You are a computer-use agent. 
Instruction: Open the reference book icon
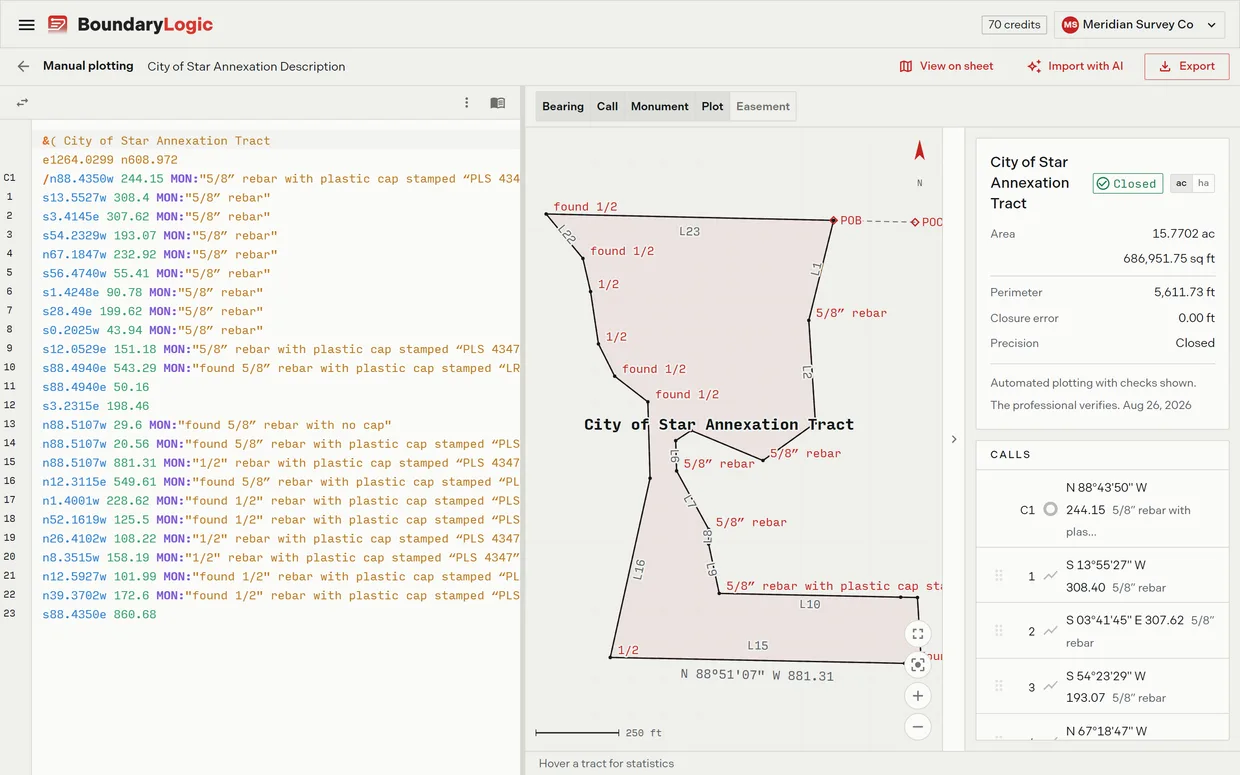[x=497, y=102]
